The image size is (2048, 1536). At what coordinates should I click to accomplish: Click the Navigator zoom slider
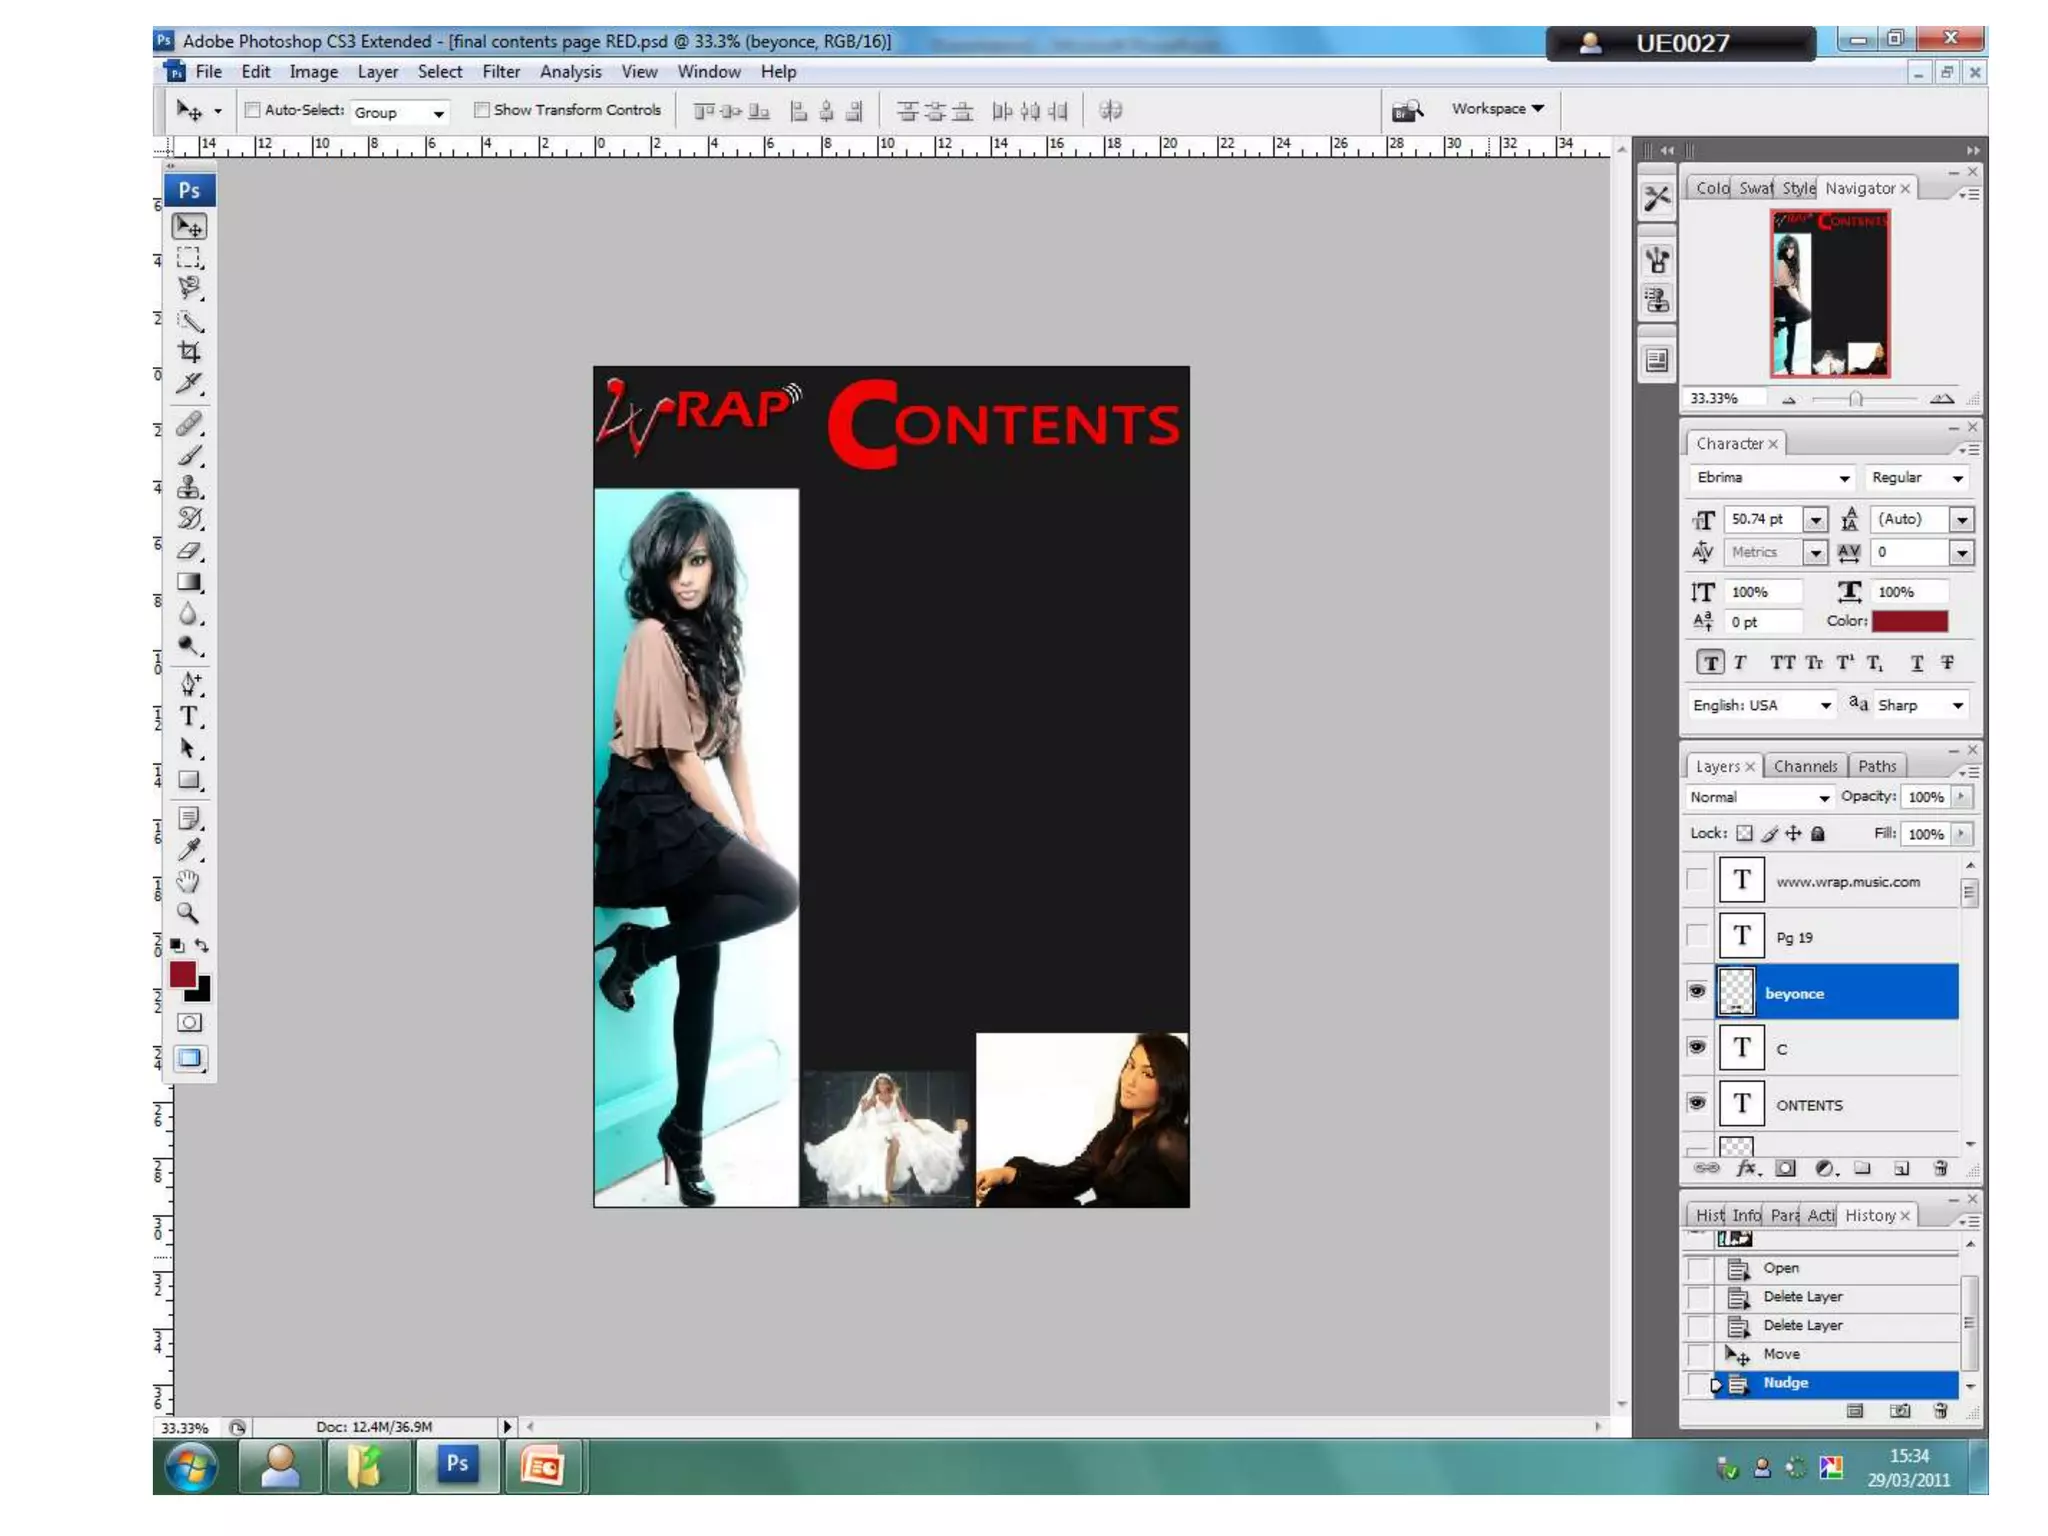click(1855, 399)
